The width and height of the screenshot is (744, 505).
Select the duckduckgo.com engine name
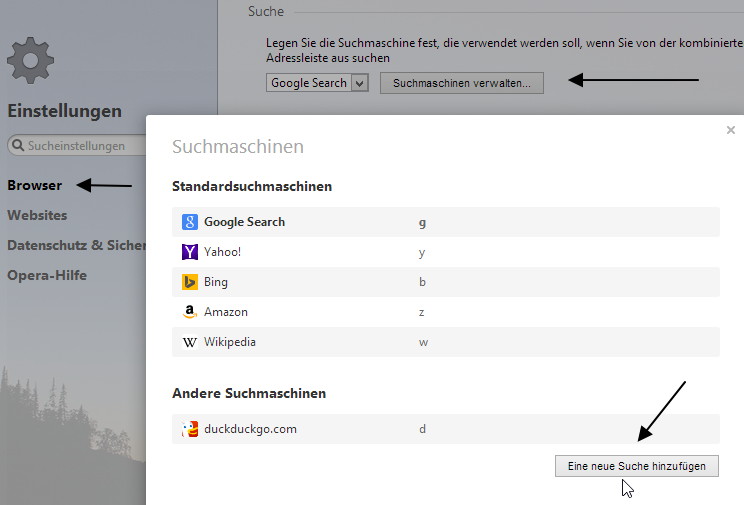pos(250,429)
